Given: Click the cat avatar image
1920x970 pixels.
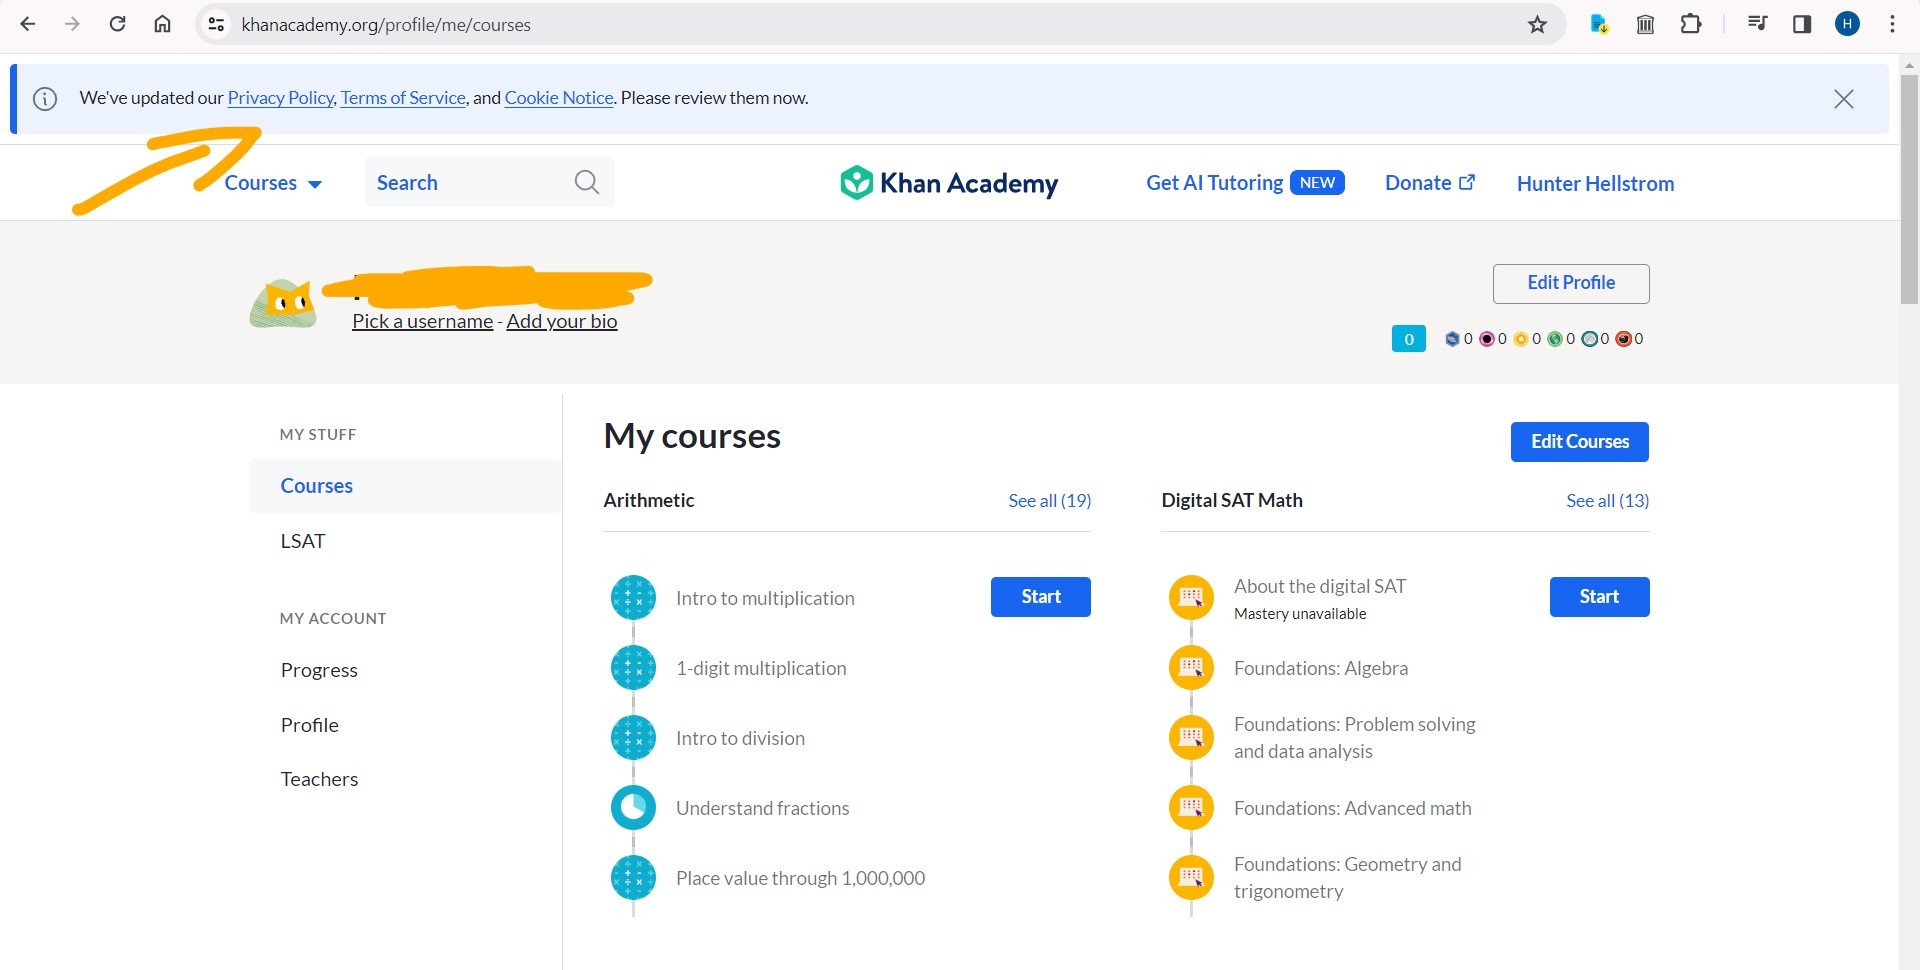Looking at the screenshot, I should coord(283,298).
